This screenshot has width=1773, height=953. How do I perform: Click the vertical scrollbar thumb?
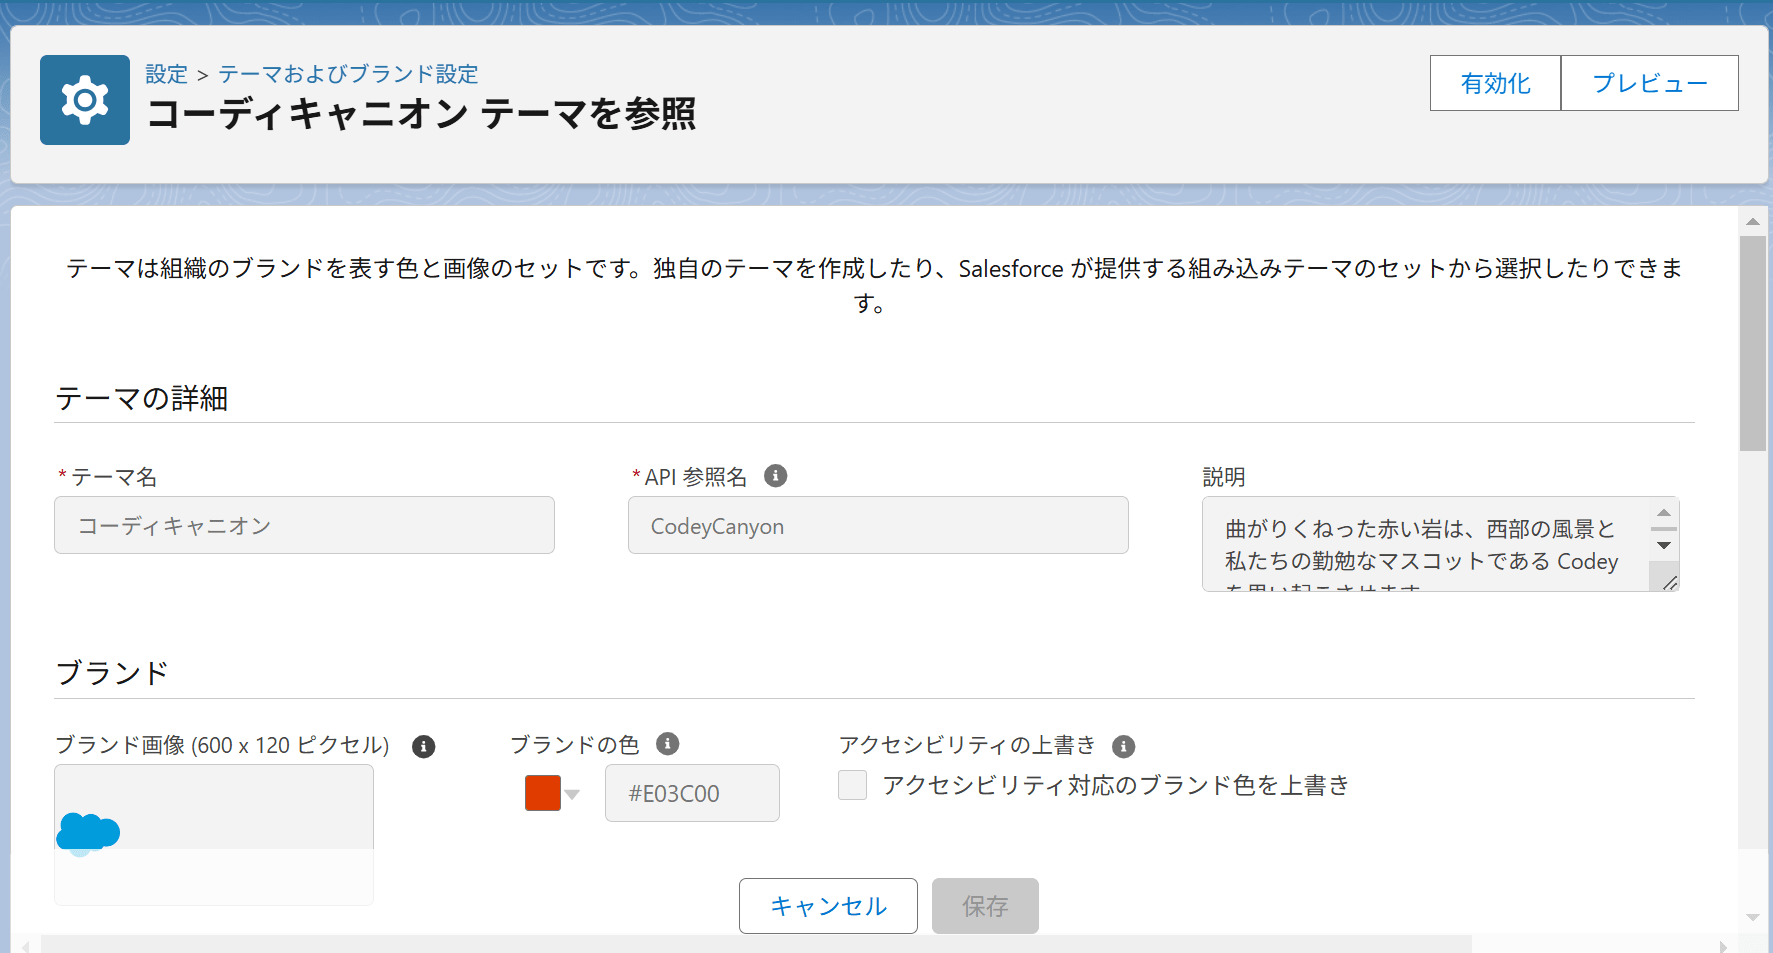[x=1753, y=343]
